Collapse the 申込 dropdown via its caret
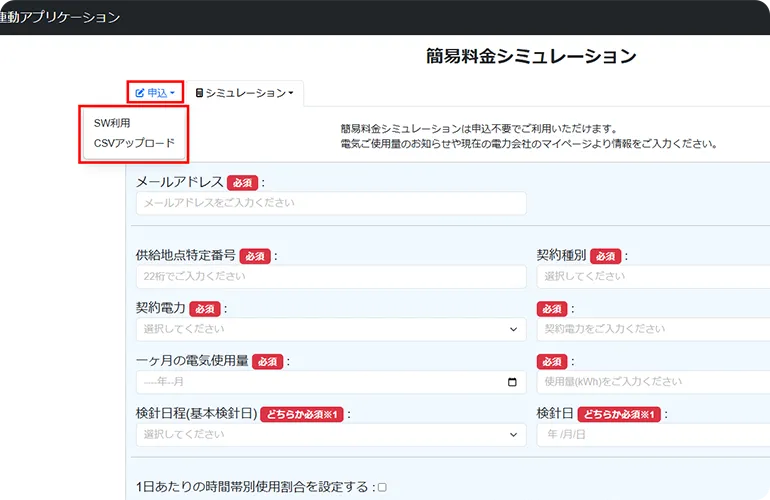 (x=173, y=93)
